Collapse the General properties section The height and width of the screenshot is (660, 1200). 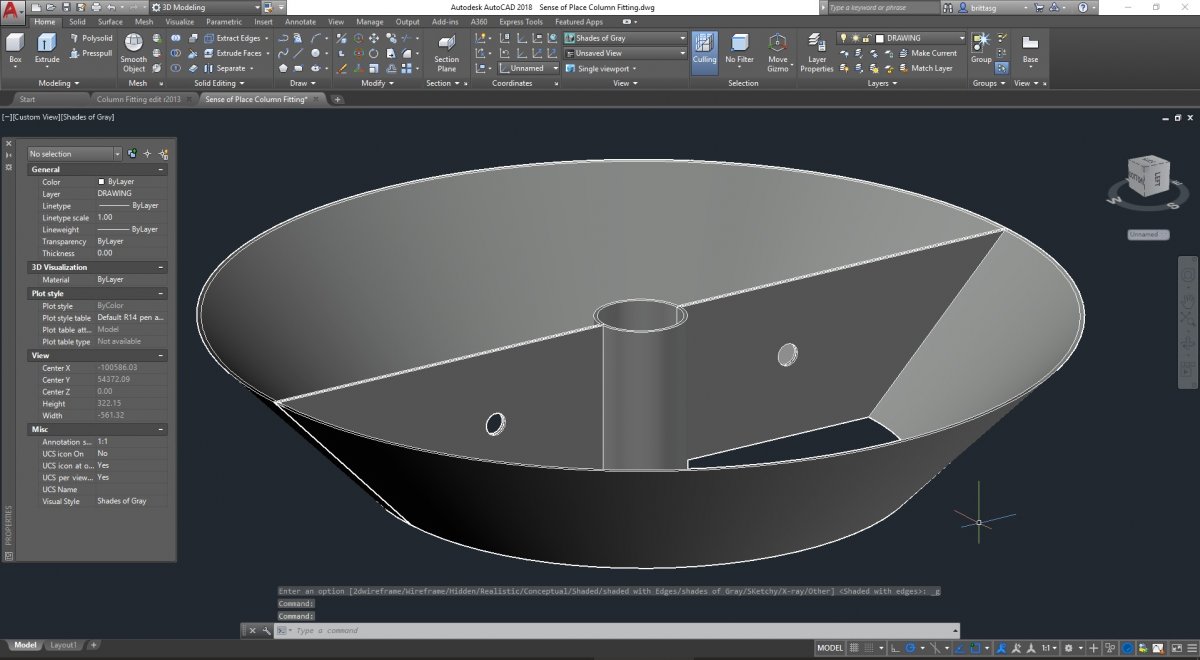tap(161, 170)
